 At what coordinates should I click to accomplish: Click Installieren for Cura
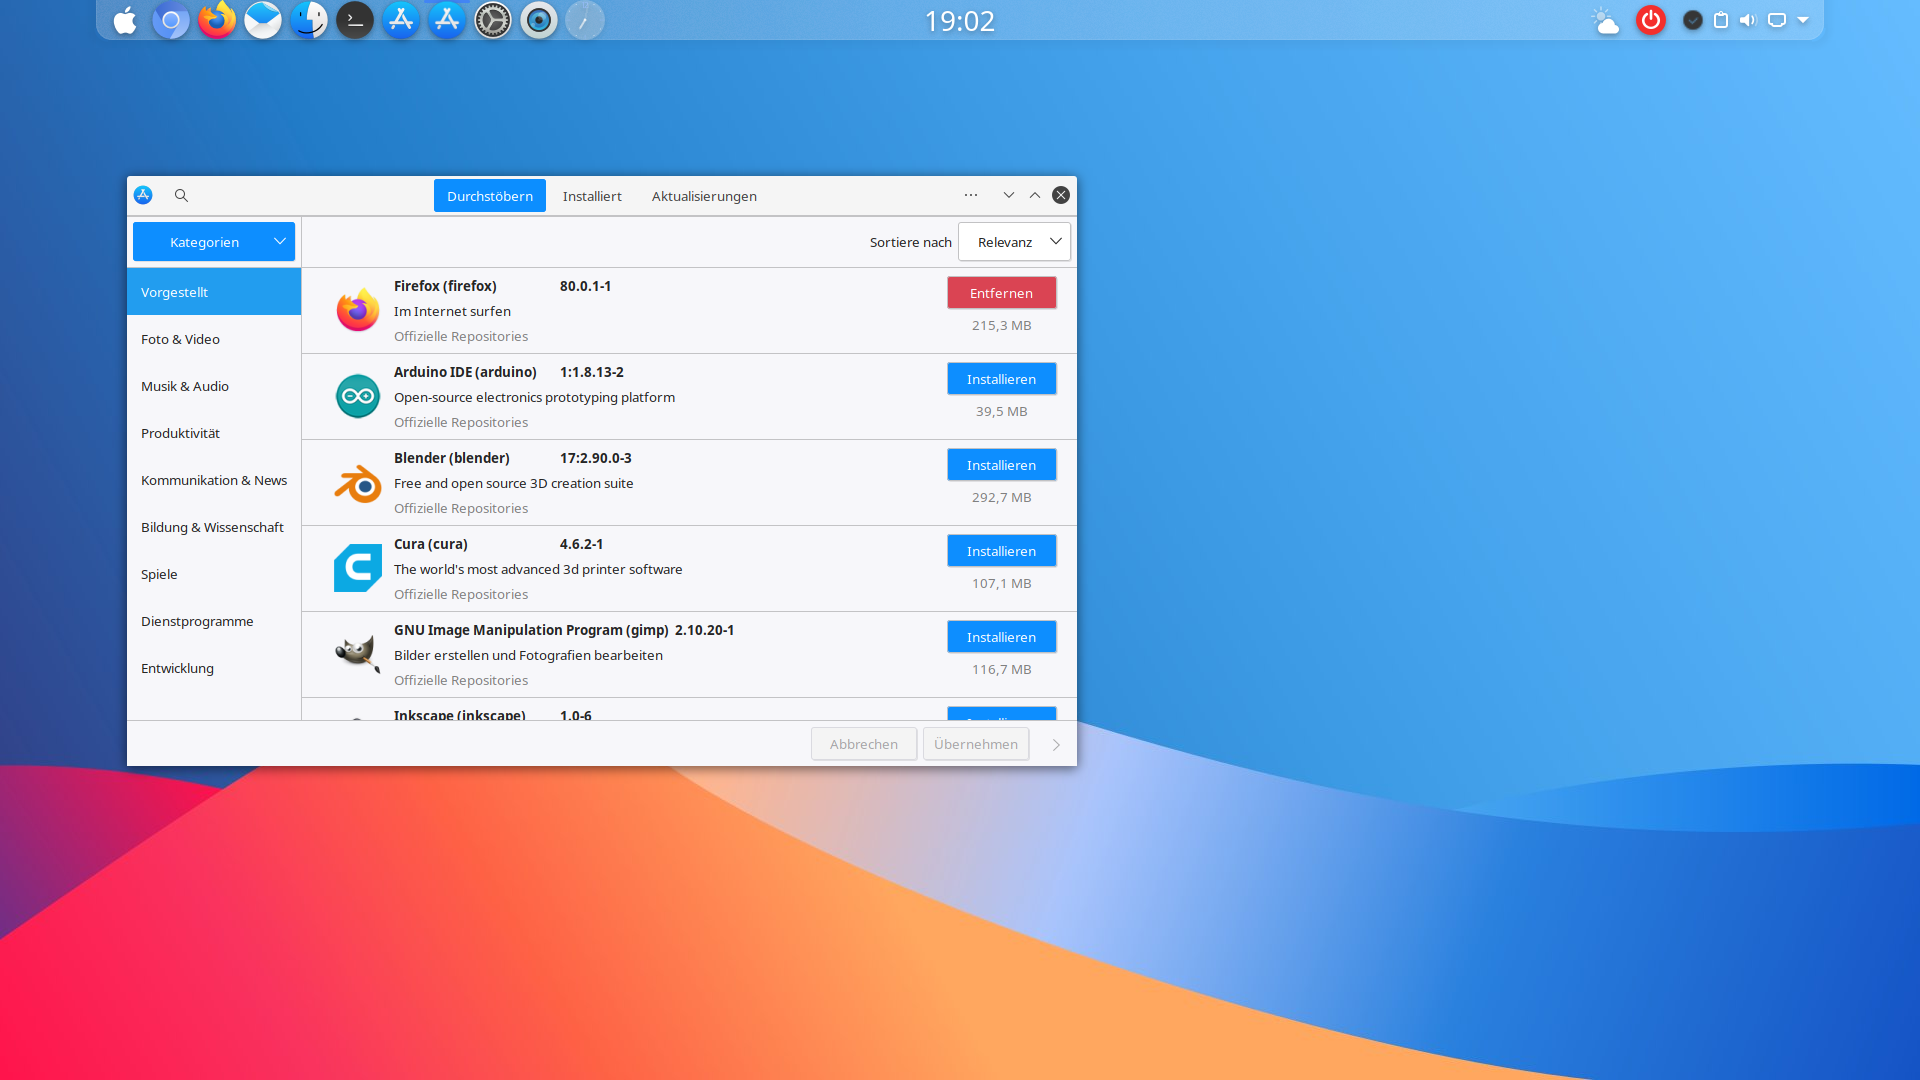(1001, 551)
